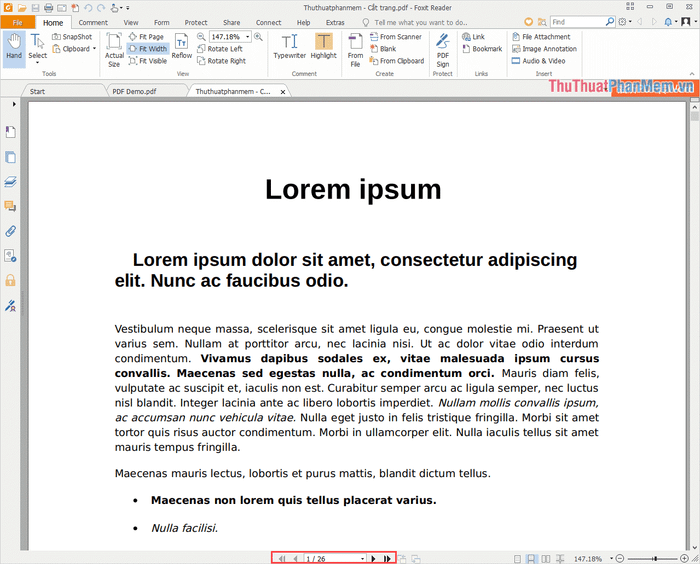Viewport: 700px width, 564px height.
Task: Enable facing two-page mode in status bar
Action: pos(546,559)
